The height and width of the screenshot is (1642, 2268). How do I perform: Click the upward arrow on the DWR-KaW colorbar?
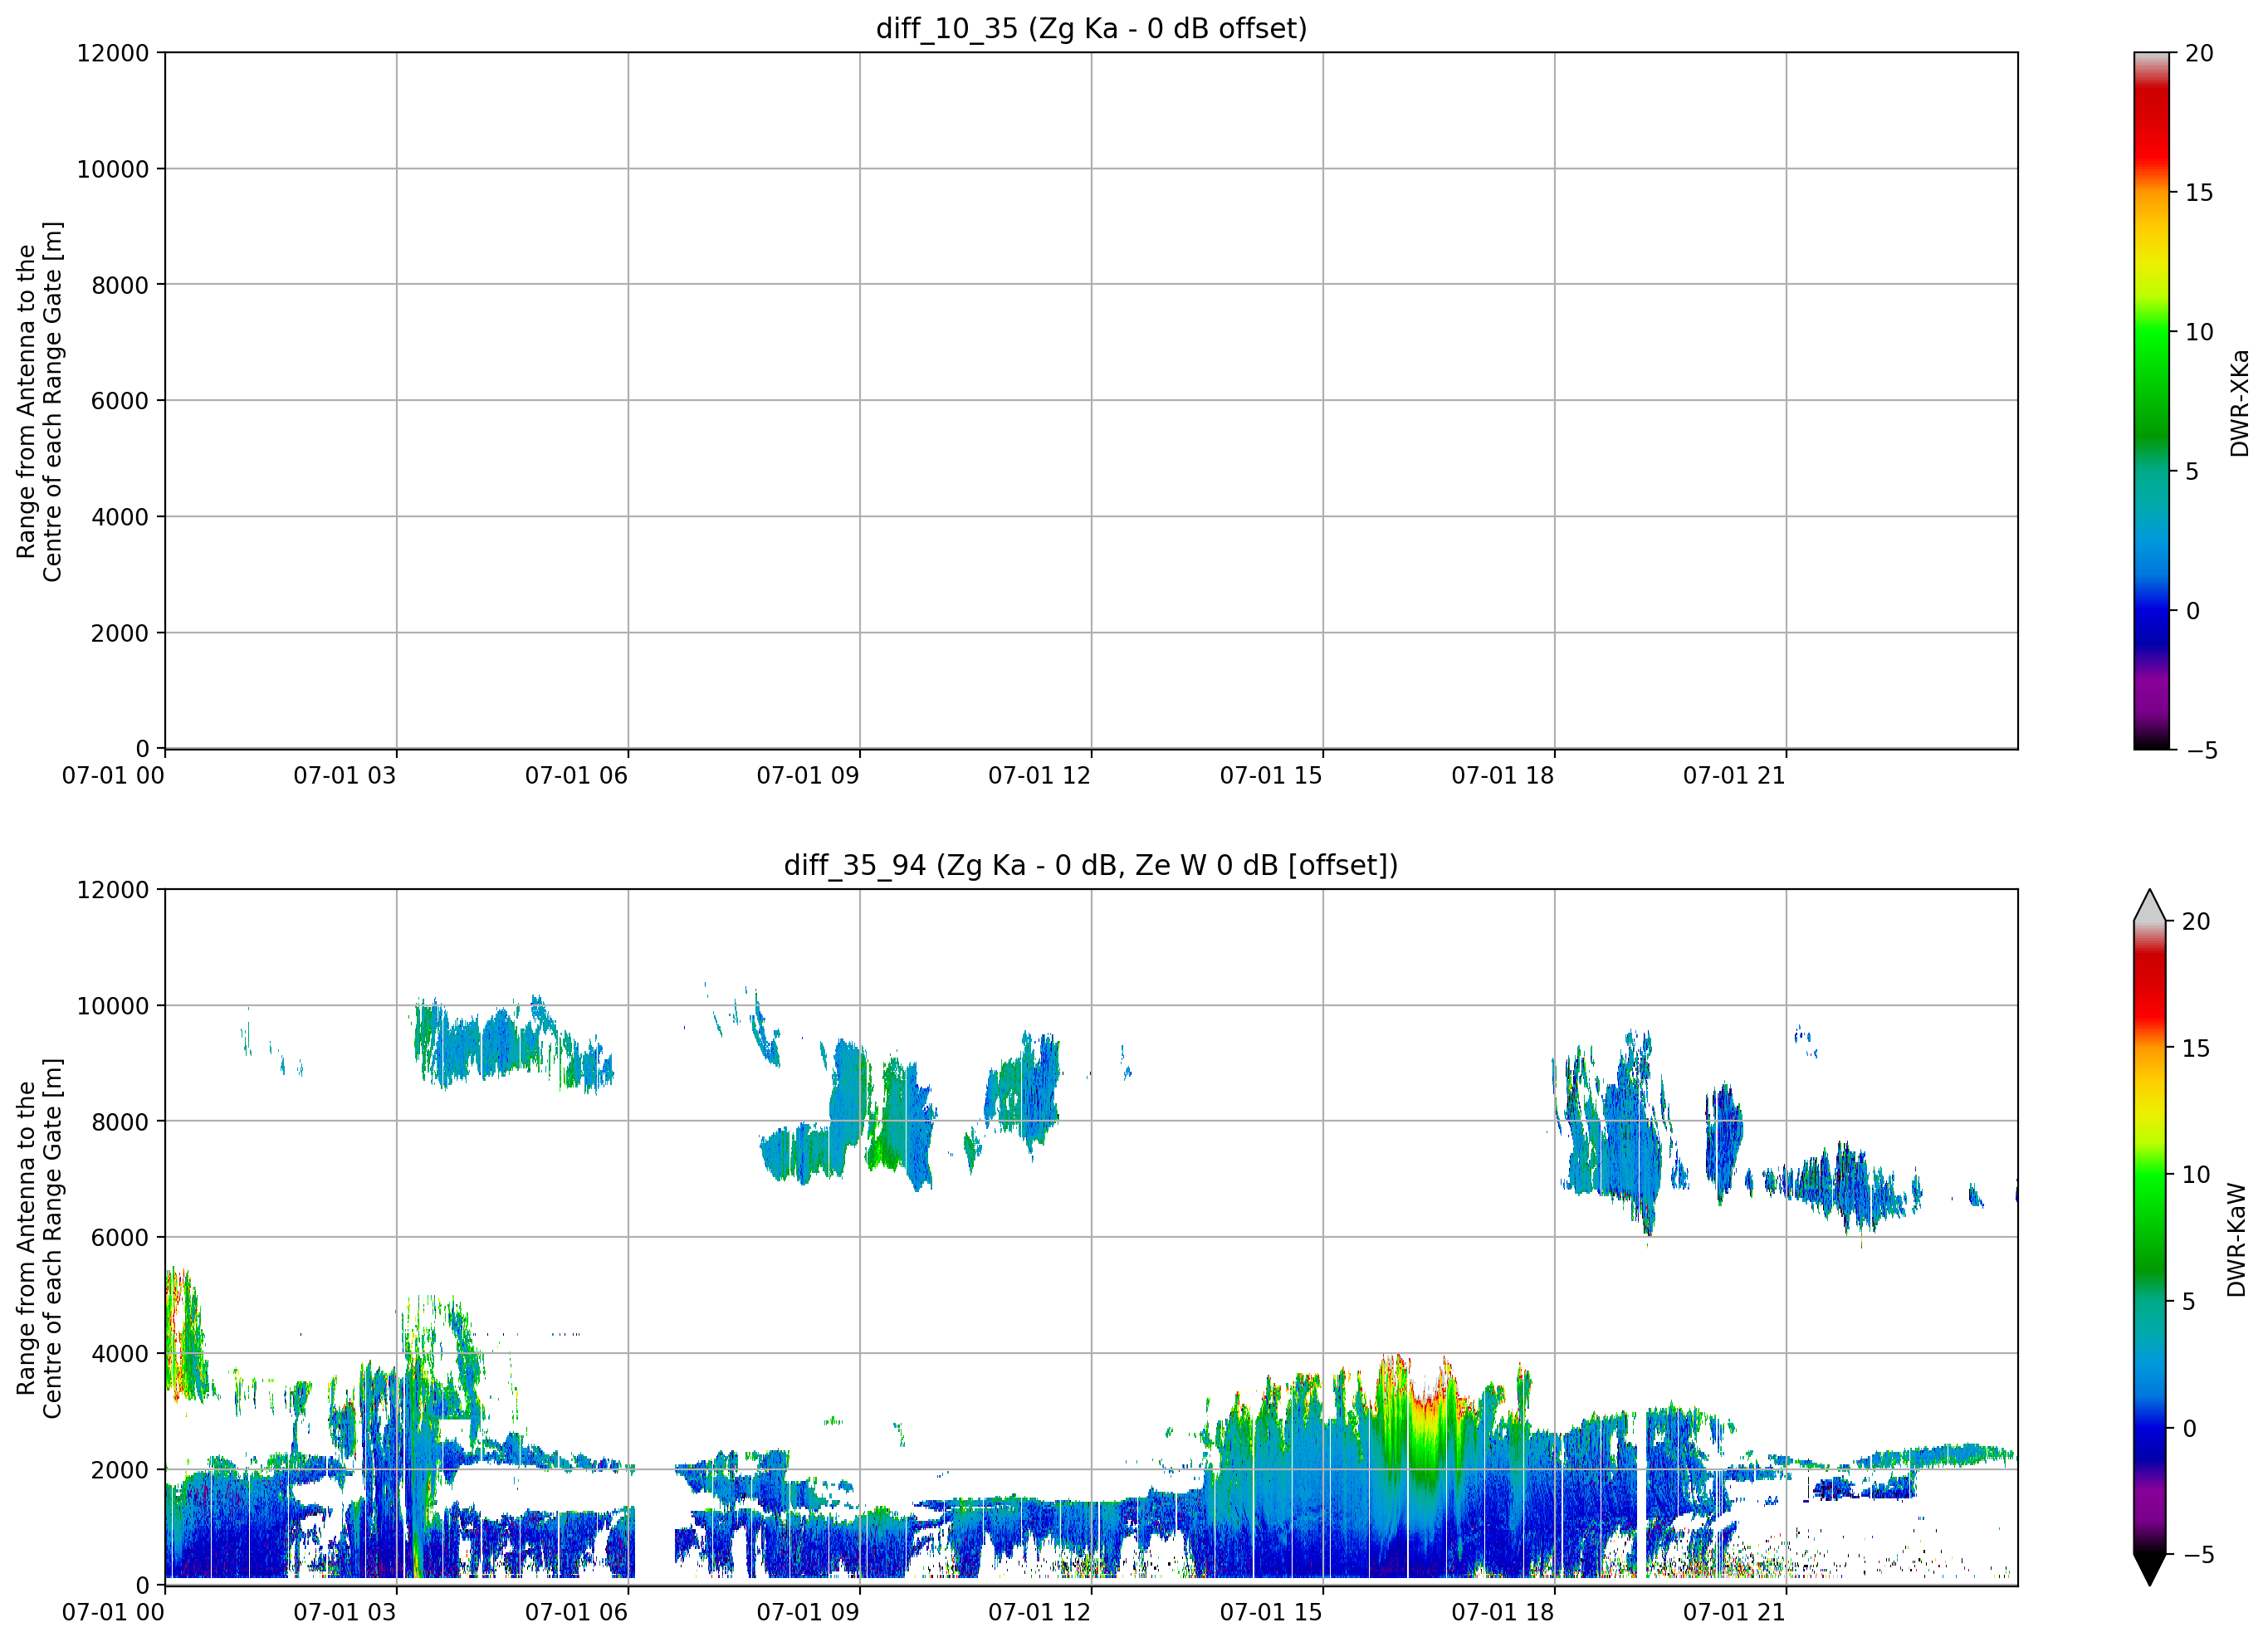click(x=2149, y=905)
